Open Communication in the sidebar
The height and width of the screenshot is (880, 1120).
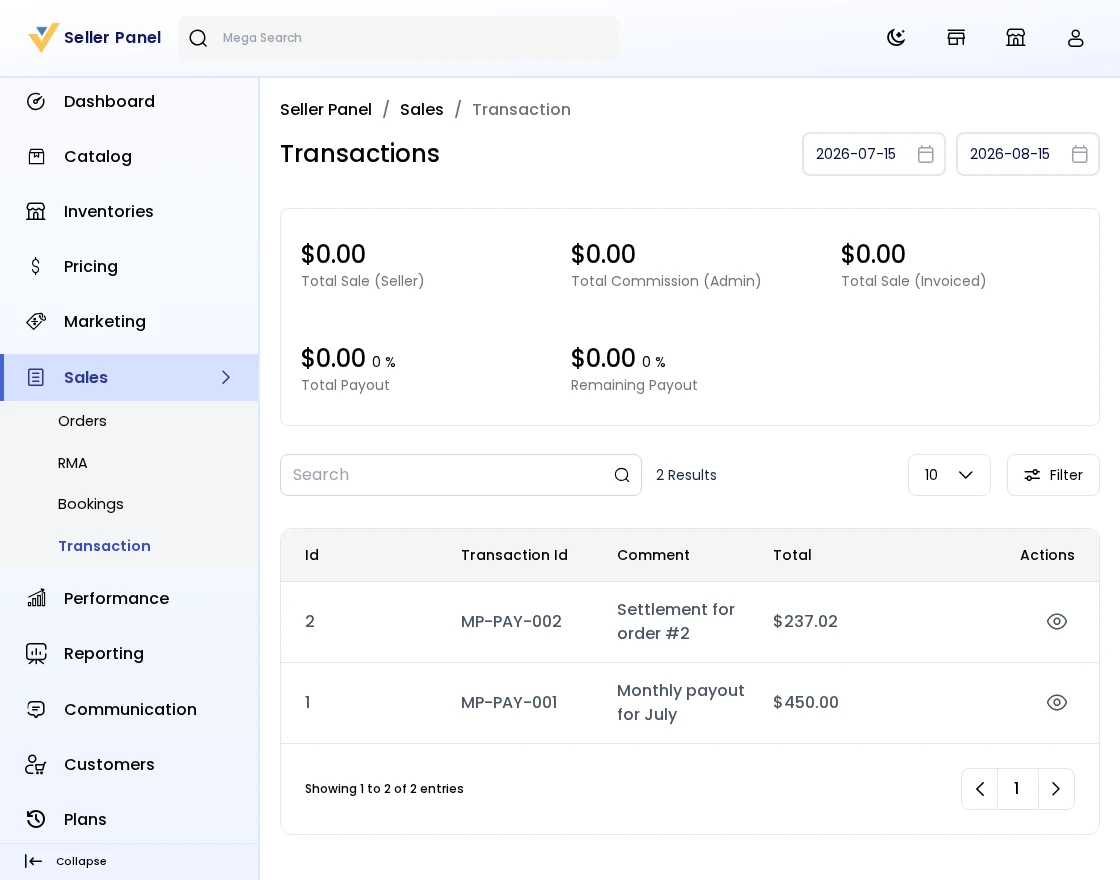click(129, 709)
